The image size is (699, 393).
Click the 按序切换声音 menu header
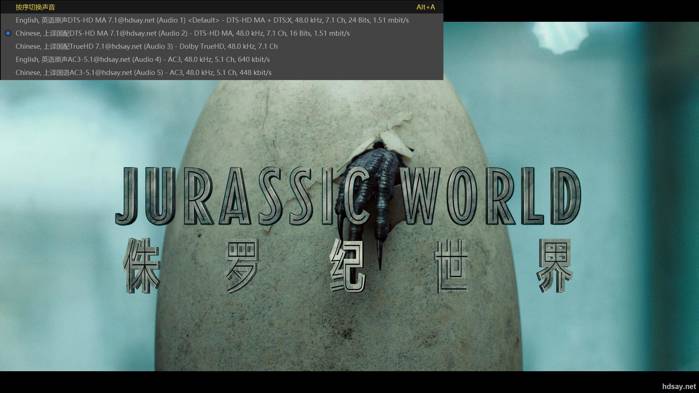[35, 7]
